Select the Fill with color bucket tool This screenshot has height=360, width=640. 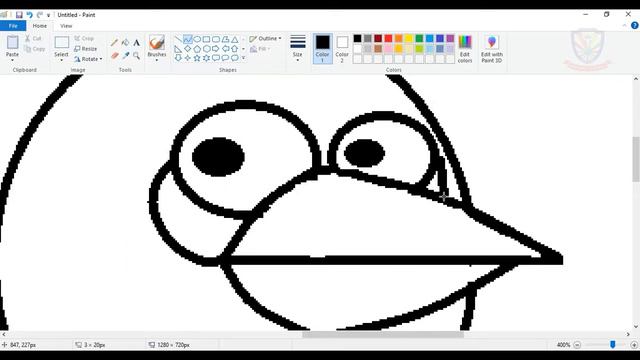coord(125,42)
